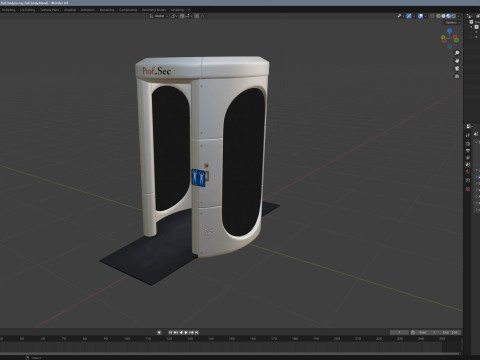This screenshot has width=480, height=360.
Task: Click the zoom magnifier navigation icon
Action: tap(457, 53)
